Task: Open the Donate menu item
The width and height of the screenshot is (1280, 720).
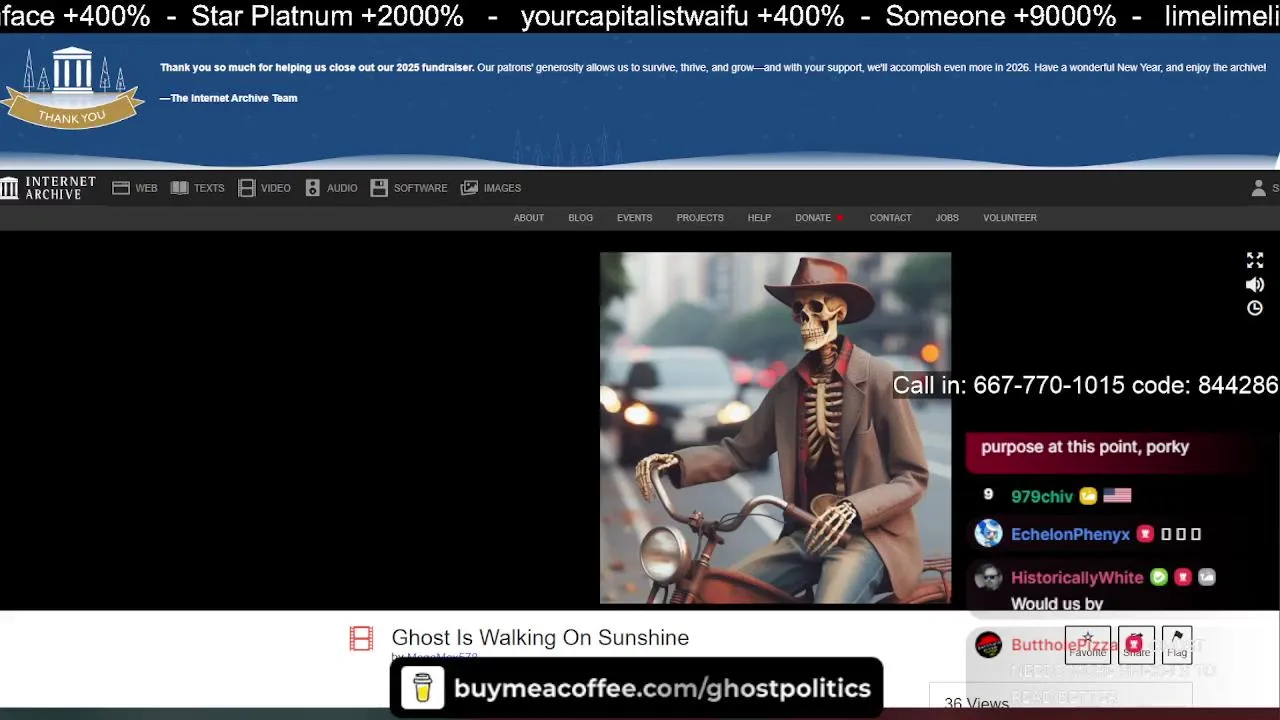Action: (813, 218)
